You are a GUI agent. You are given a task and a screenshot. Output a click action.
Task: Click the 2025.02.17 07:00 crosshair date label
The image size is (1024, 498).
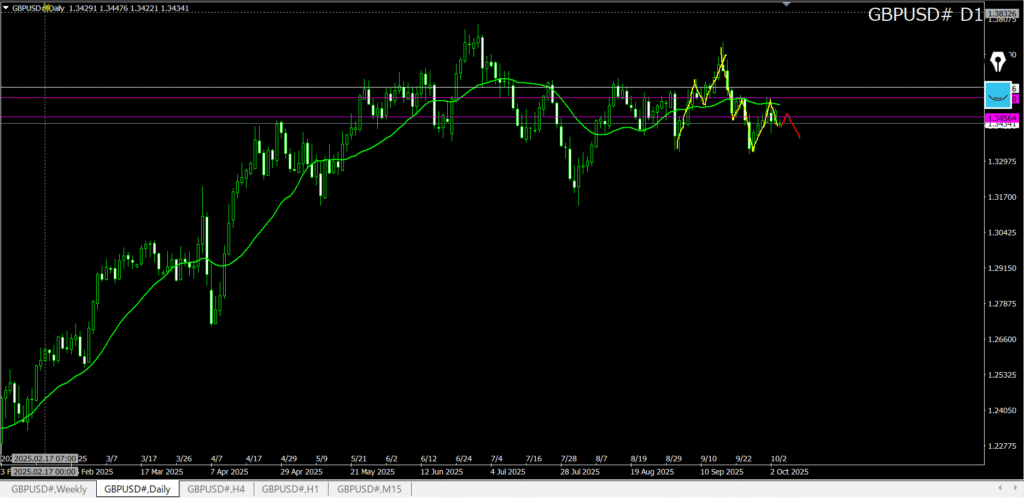pyautogui.click(x=46, y=459)
